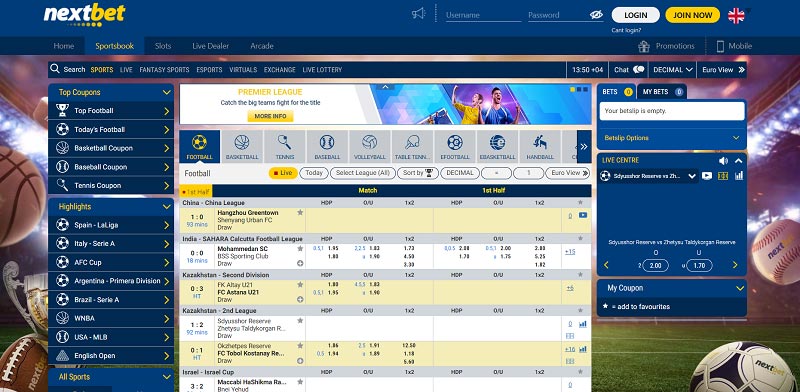The height and width of the screenshot is (392, 800).
Task: Open Live Centre video stream icon
Action: click(x=707, y=176)
